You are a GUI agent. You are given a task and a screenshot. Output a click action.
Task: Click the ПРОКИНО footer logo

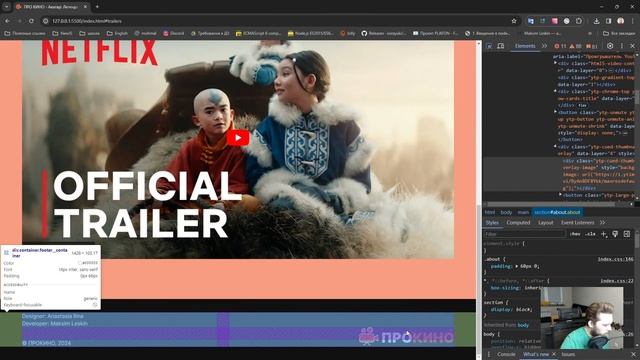(407, 337)
